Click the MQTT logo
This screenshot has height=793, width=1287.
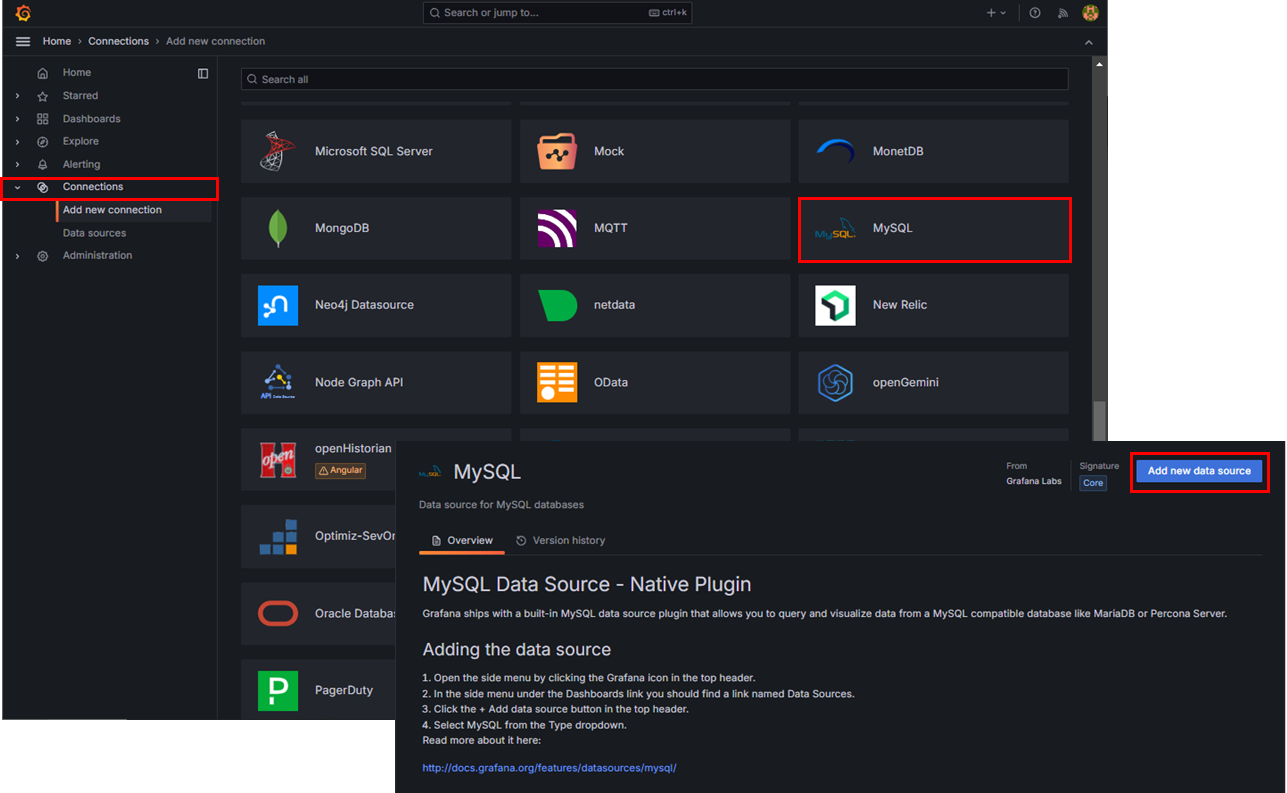[x=556, y=228]
